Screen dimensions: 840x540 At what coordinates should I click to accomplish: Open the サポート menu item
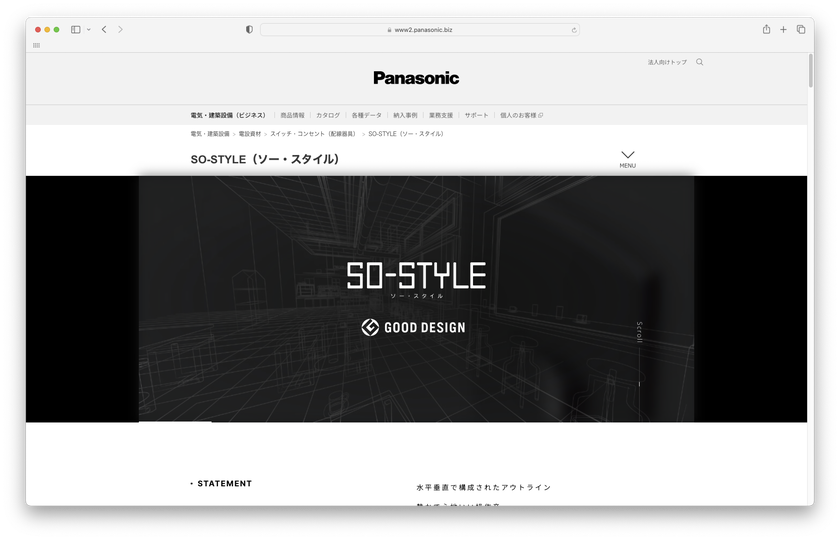476,115
